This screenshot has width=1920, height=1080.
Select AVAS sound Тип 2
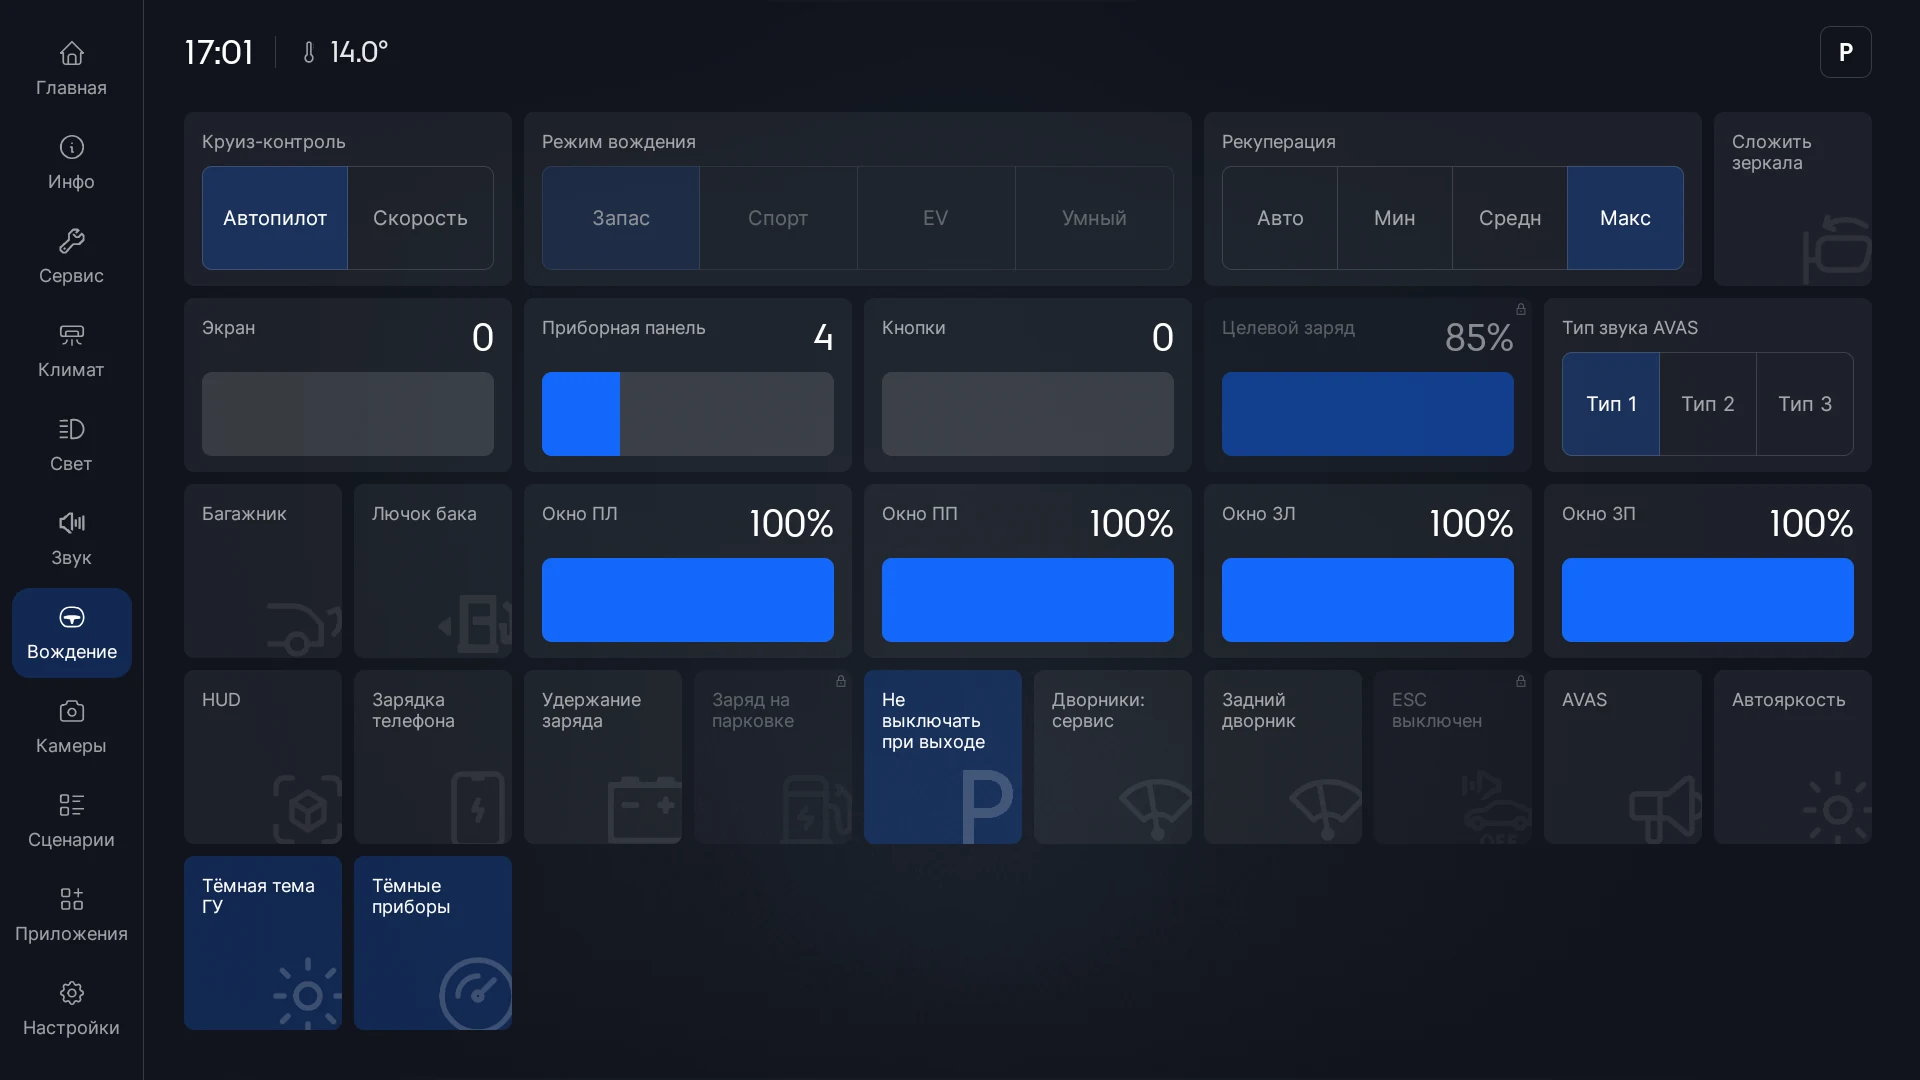coord(1708,404)
